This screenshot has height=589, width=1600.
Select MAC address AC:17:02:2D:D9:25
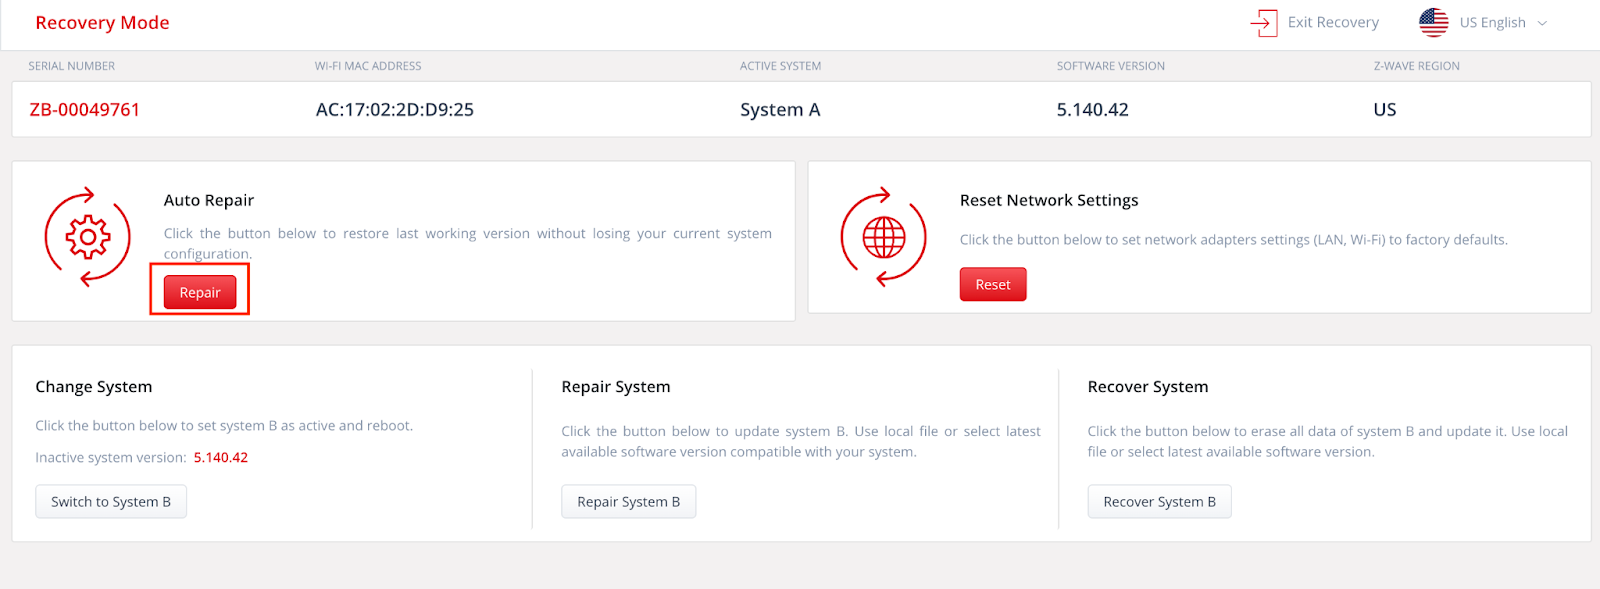coord(395,110)
